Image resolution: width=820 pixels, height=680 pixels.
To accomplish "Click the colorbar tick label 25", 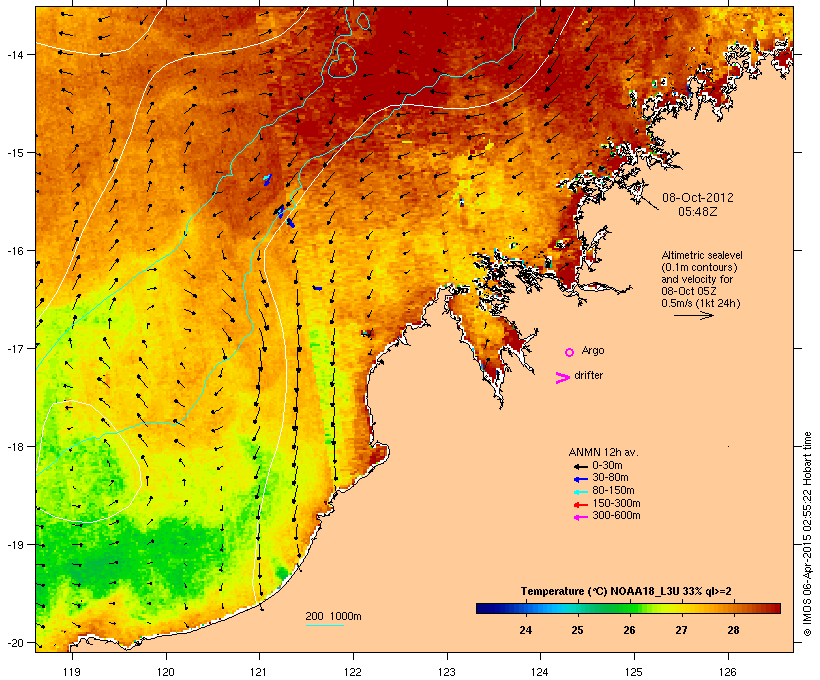I will click(x=577, y=630).
